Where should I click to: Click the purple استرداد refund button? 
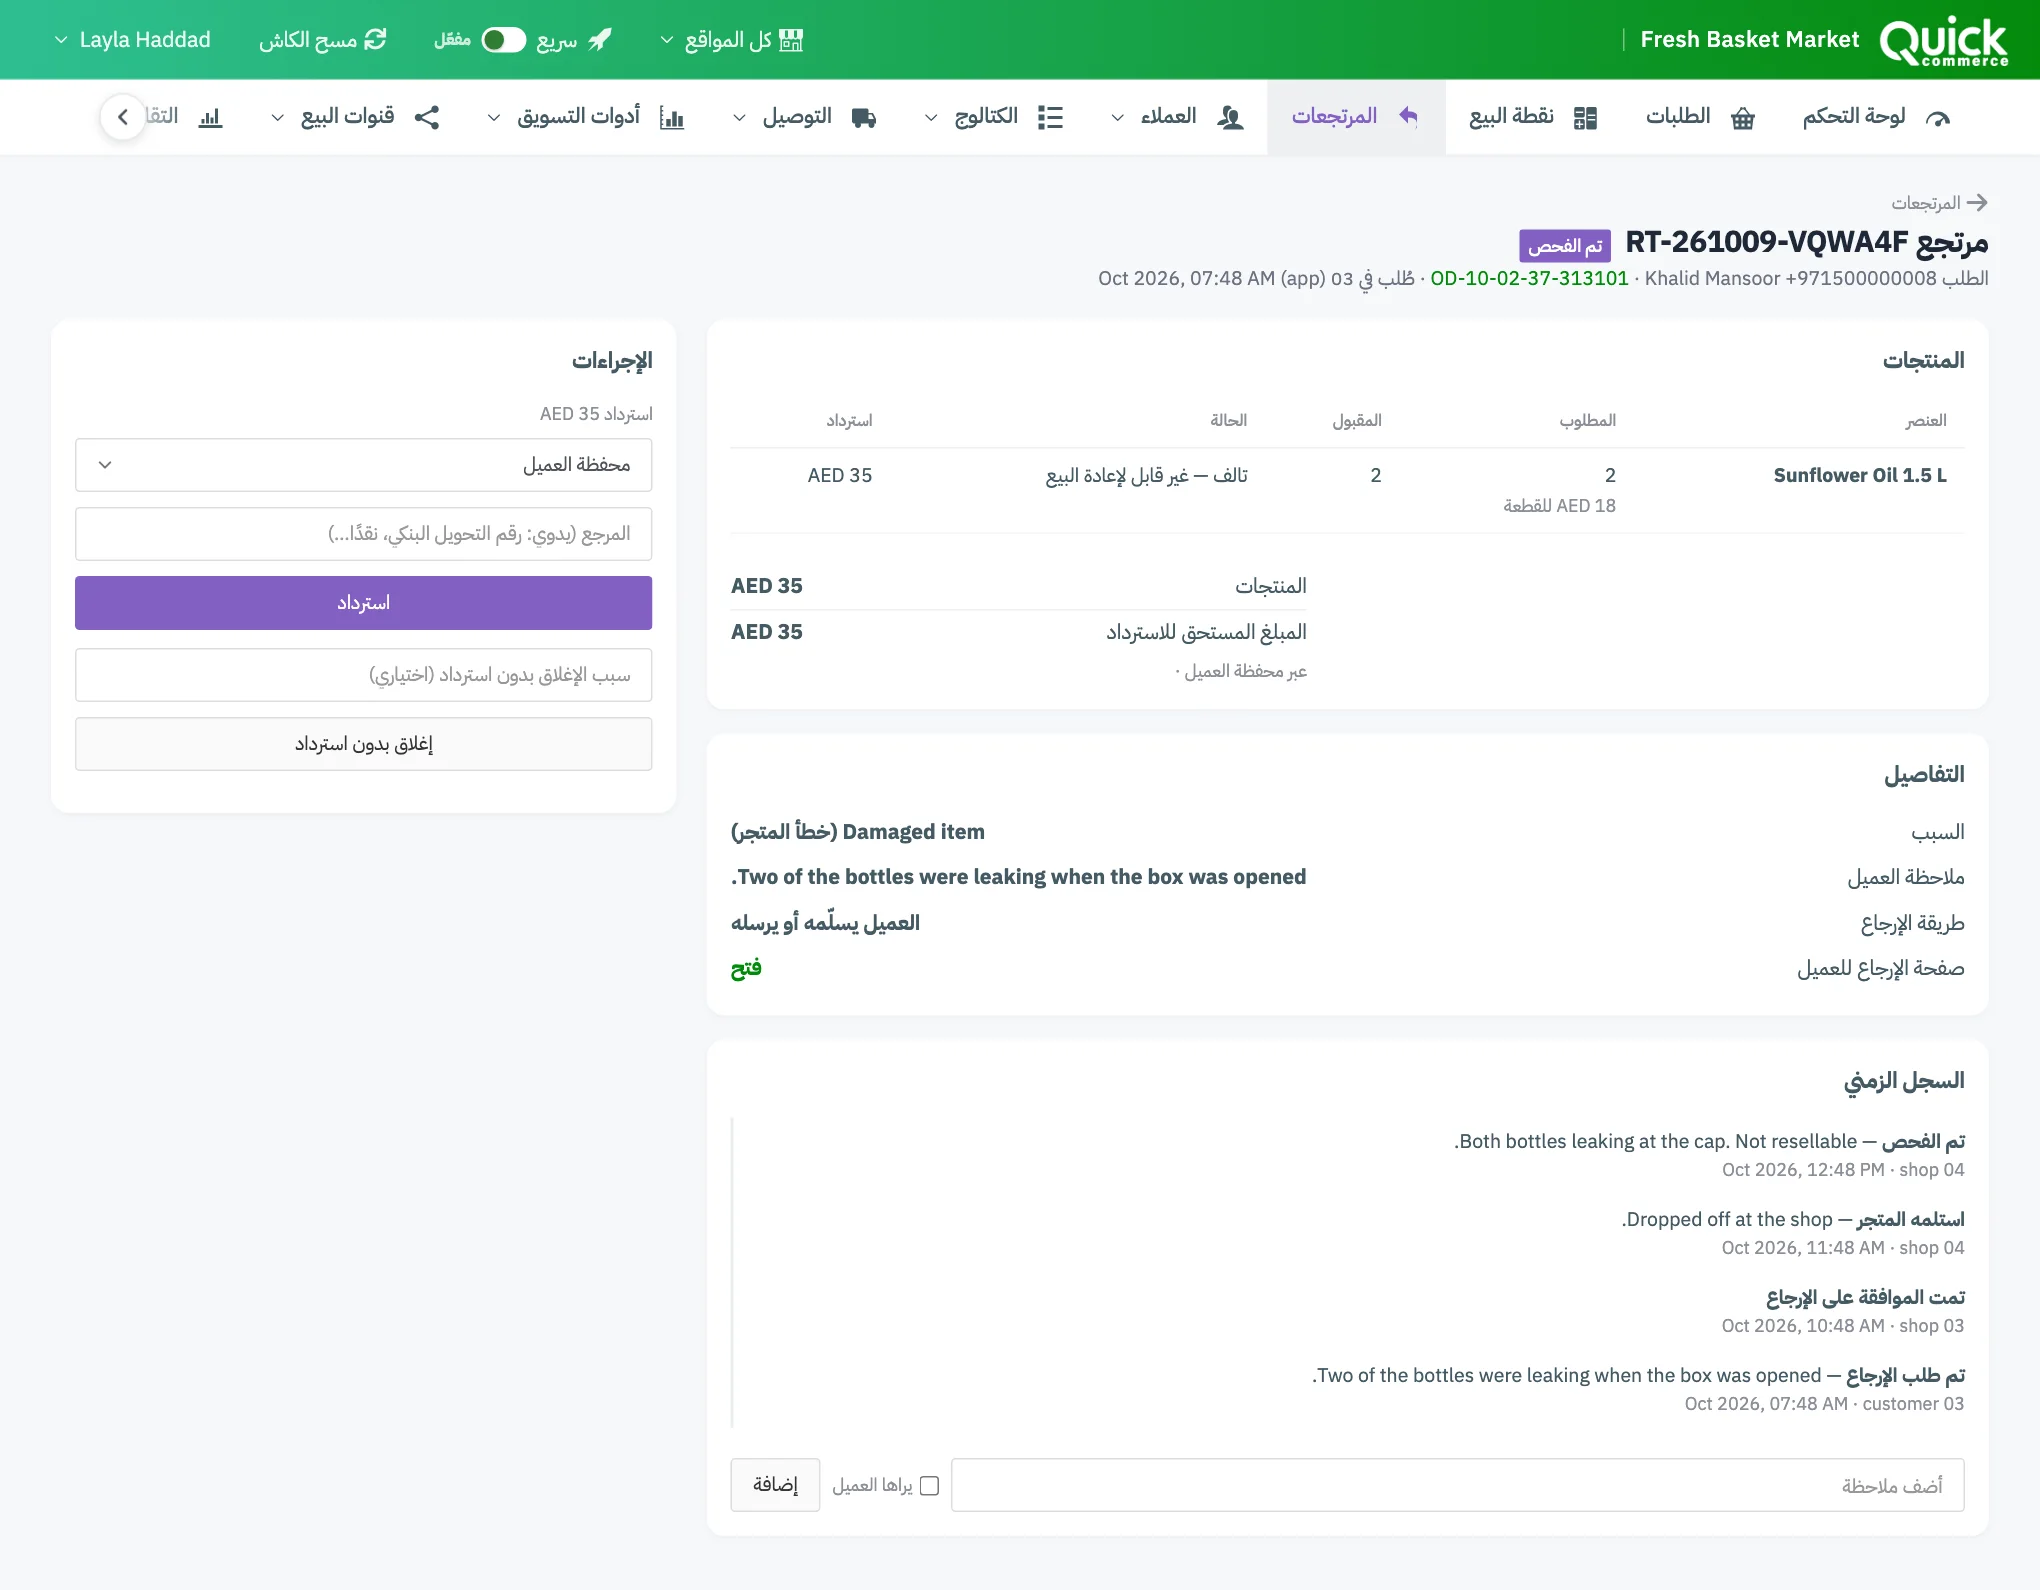pyautogui.click(x=363, y=603)
